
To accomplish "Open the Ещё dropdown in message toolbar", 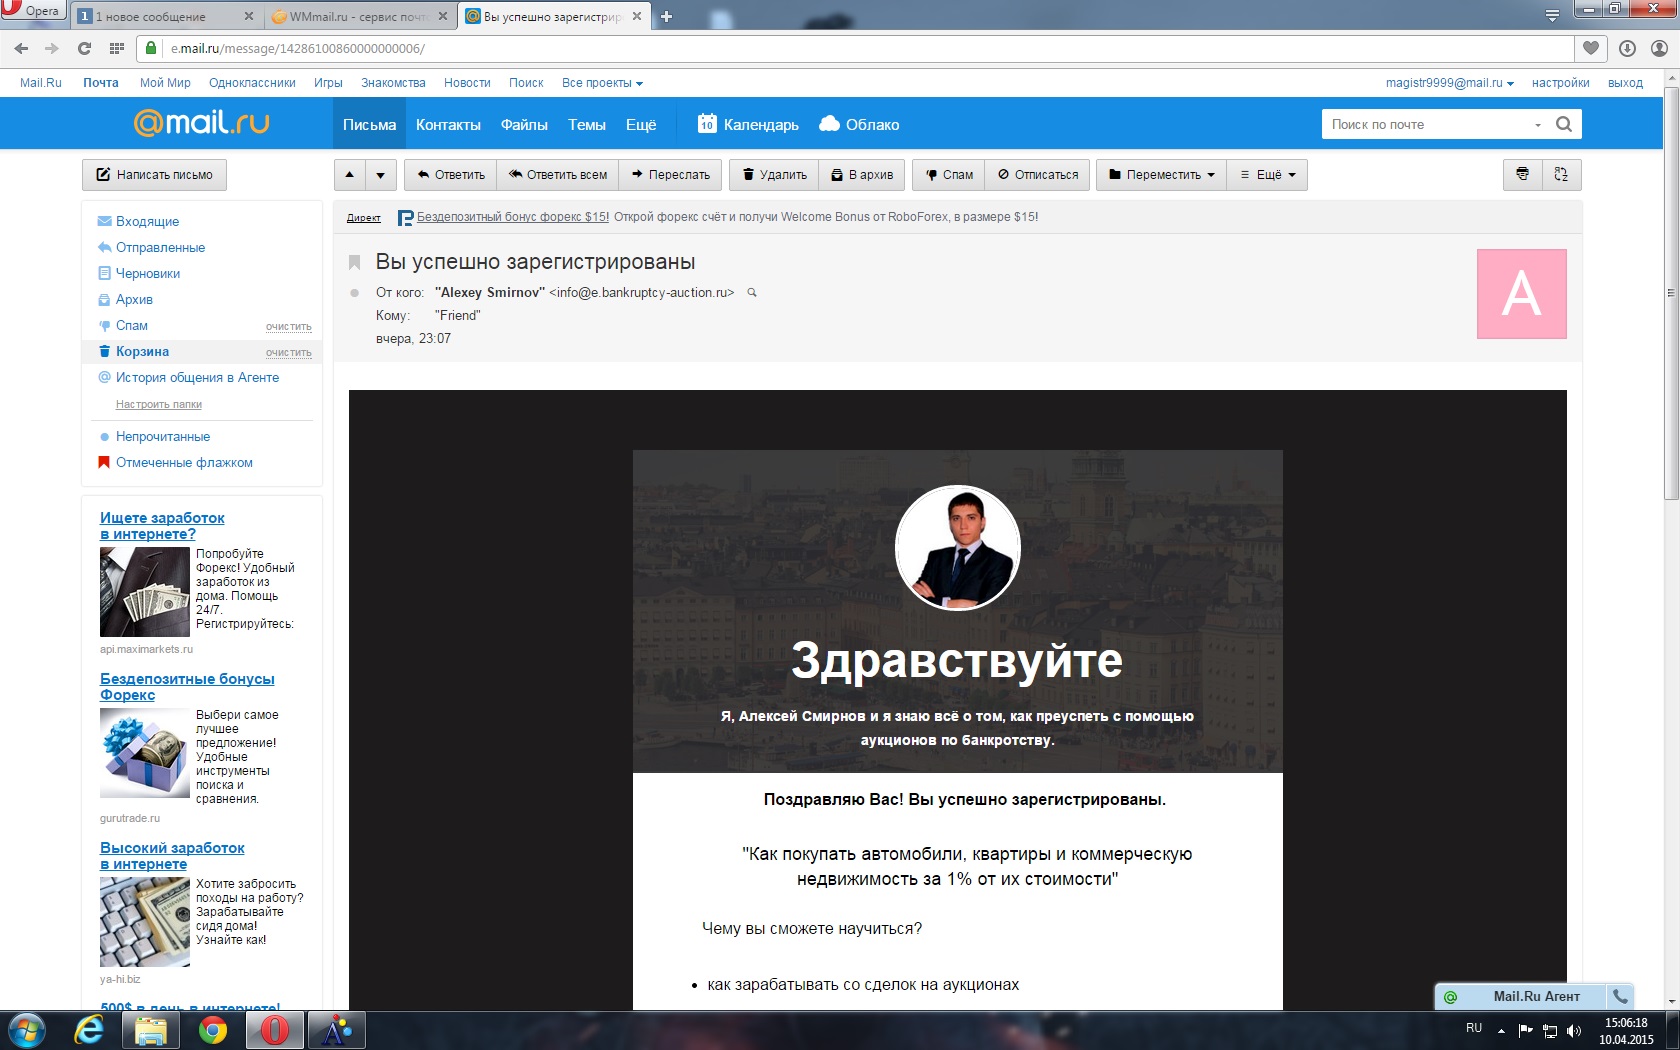I will coord(1267,175).
